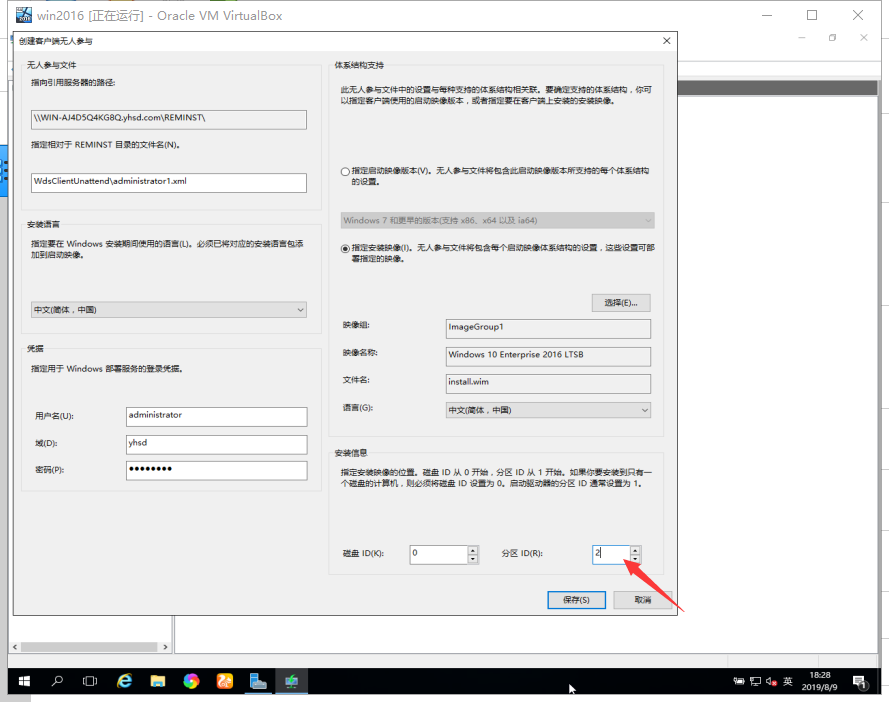This screenshot has height=702, width=889.
Task: Close the unattend creation dialog
Action: pos(667,41)
